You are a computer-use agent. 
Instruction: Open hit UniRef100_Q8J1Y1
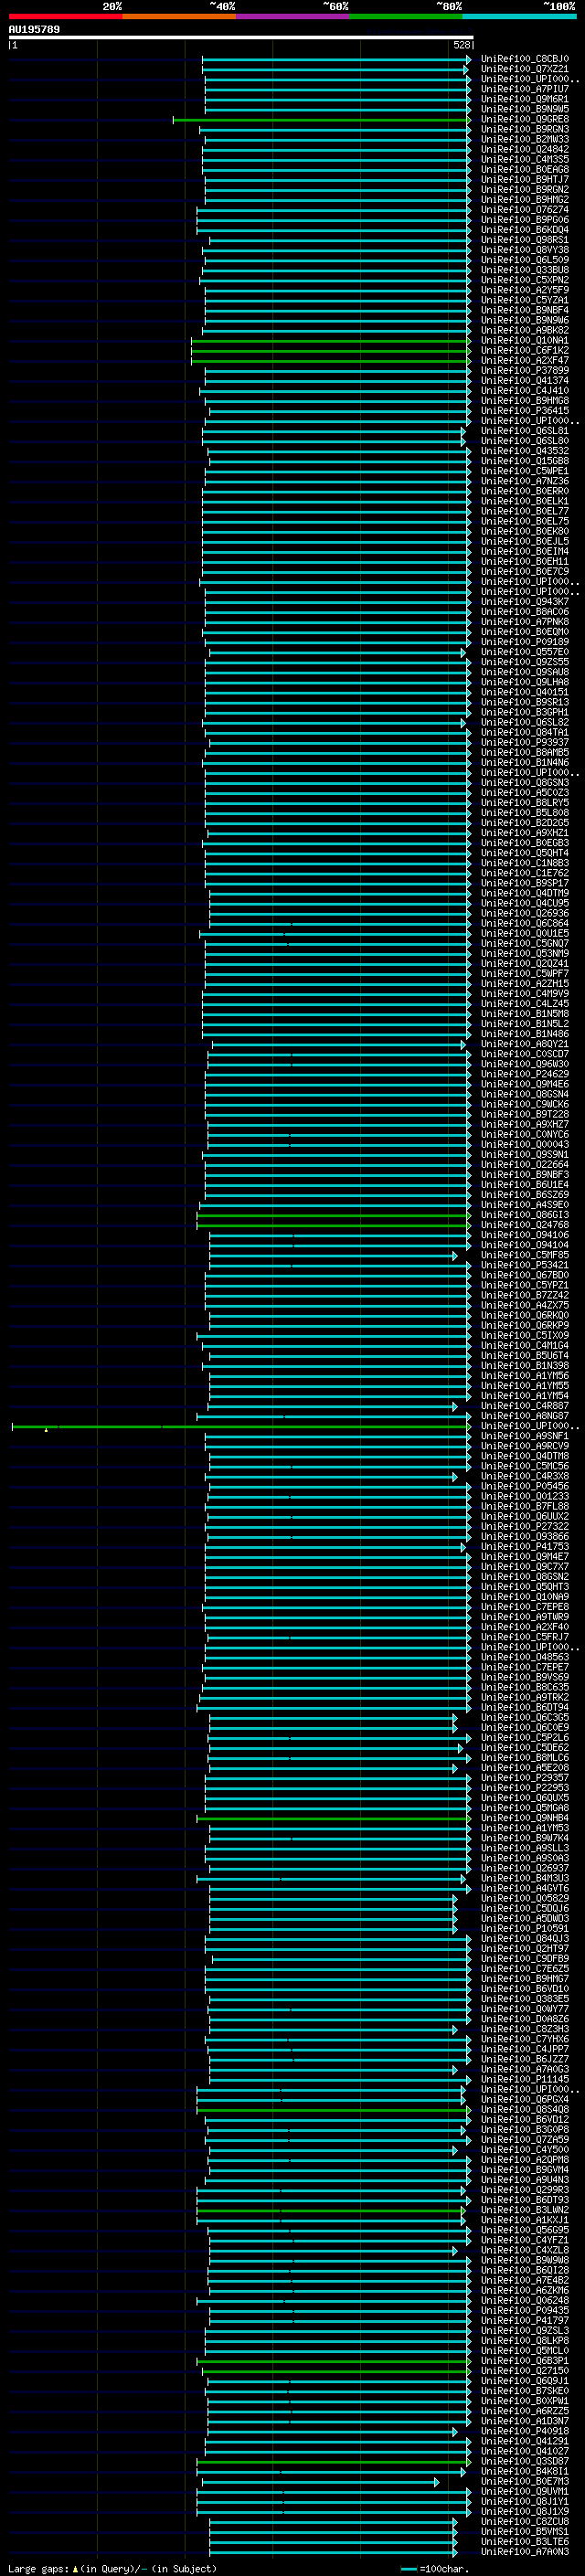[524, 2501]
